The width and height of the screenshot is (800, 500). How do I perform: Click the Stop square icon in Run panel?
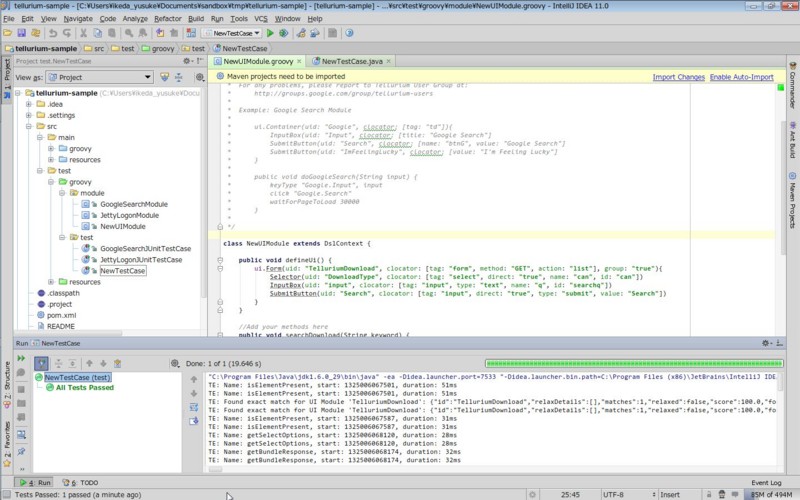pos(21,389)
